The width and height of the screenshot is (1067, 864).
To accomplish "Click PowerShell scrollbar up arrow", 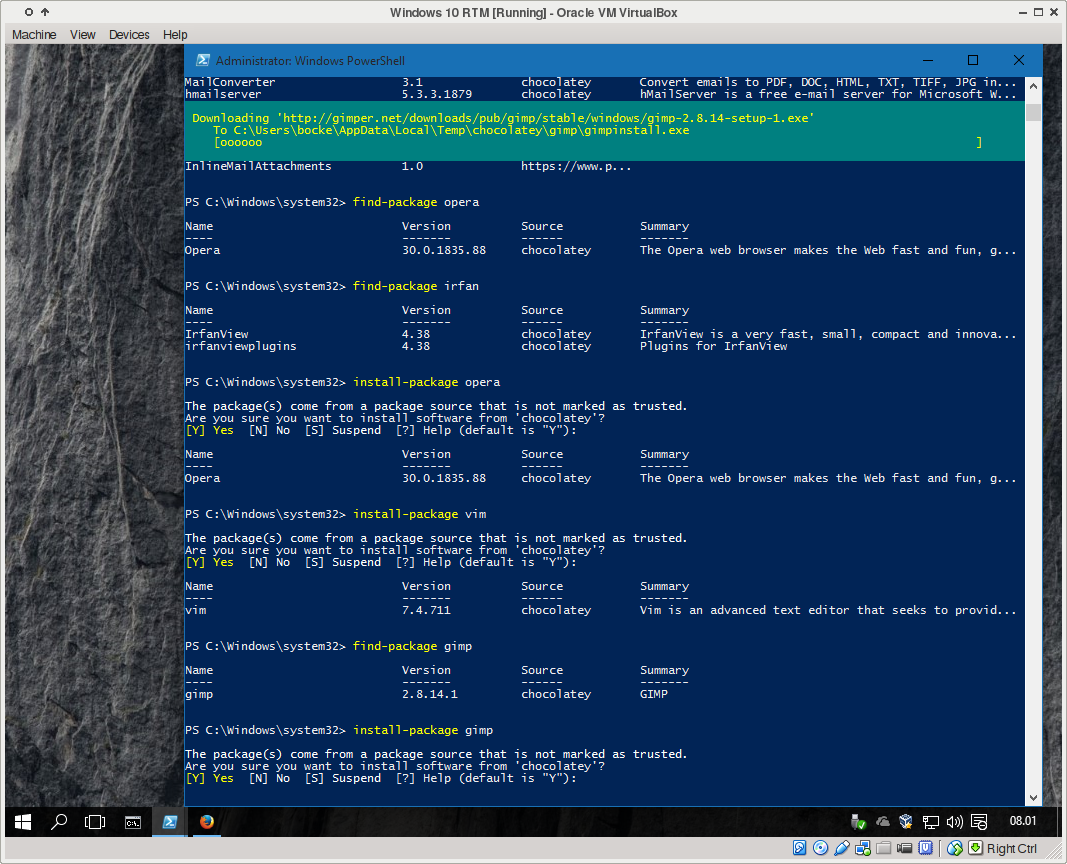I will 1033,86.
